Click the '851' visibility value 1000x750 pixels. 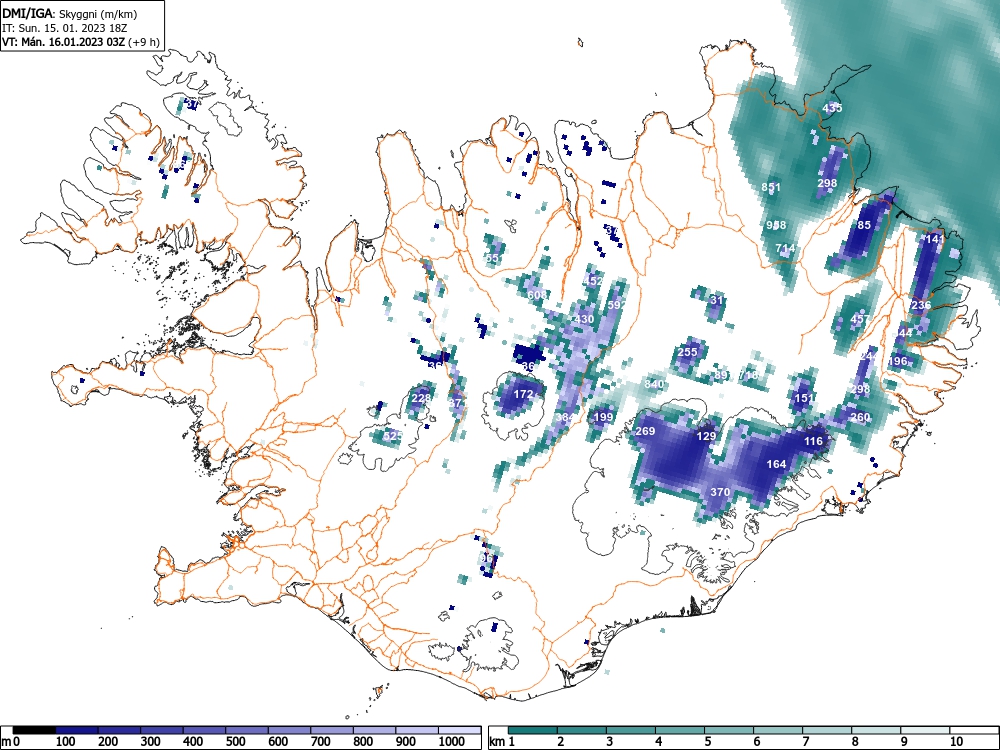click(x=771, y=188)
